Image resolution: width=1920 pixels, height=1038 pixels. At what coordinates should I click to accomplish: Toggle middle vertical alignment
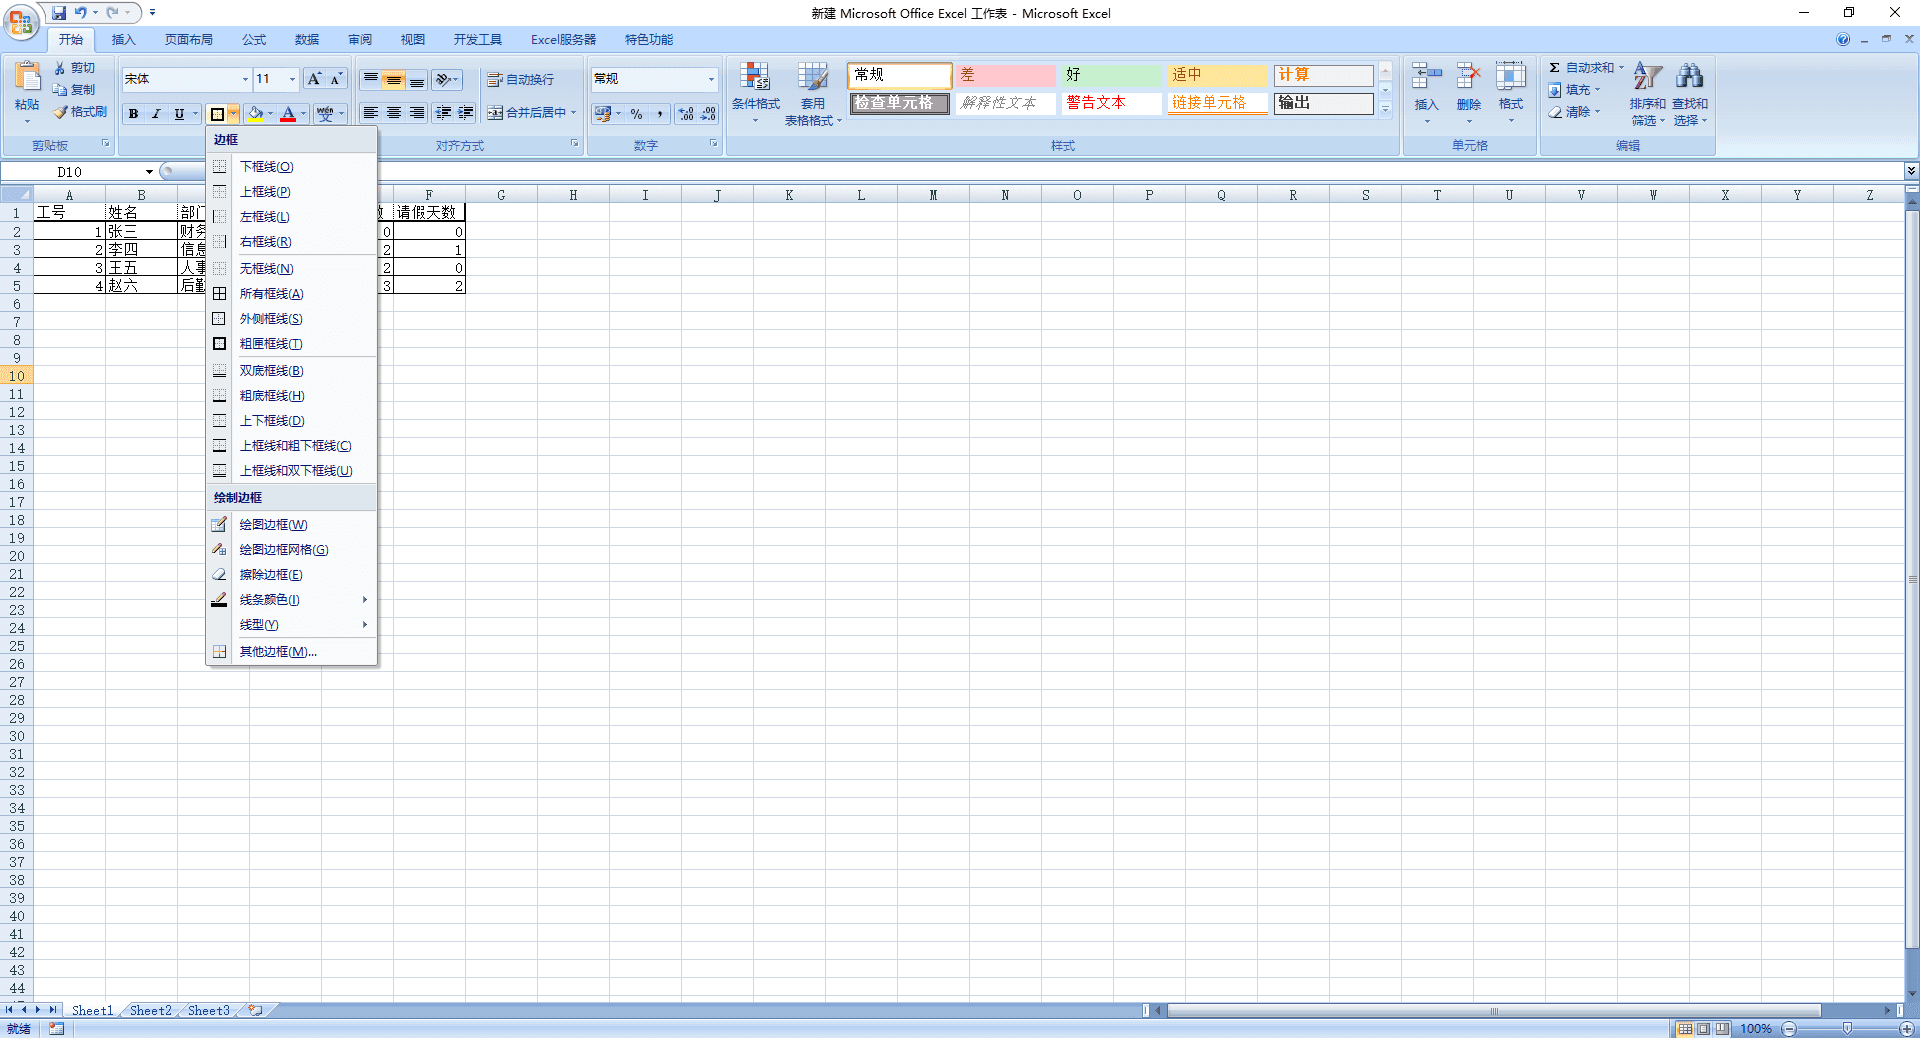394,80
